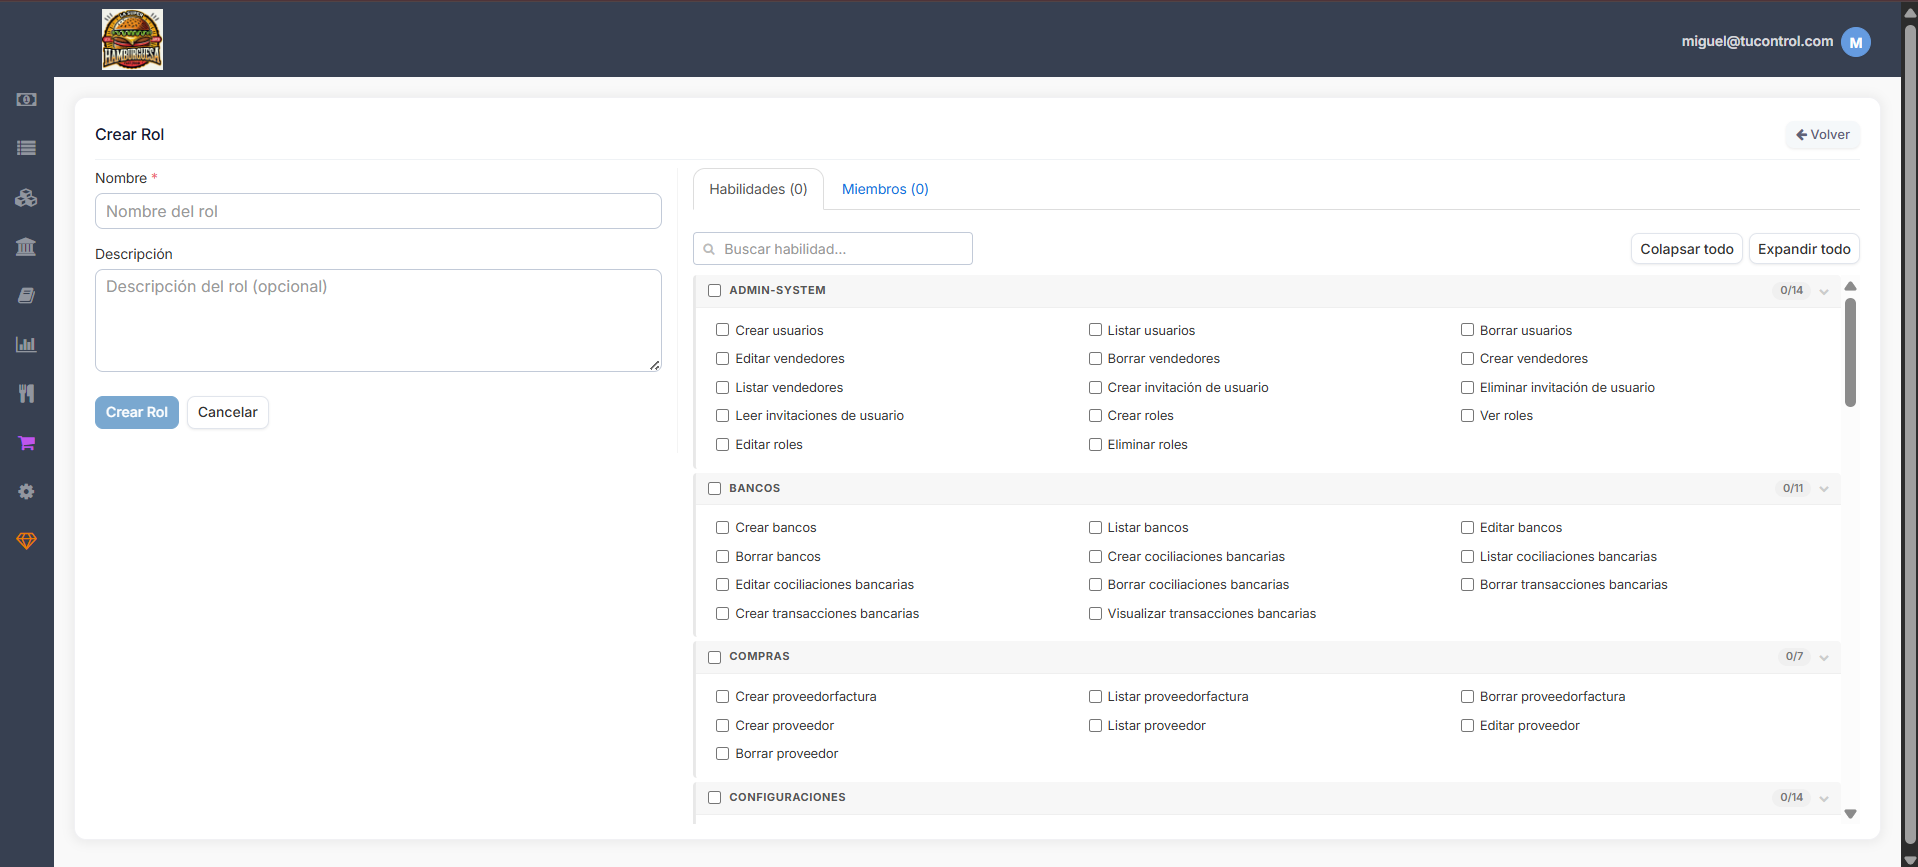
Task: Collapse the ADMIN-SYSTEM section chevron
Action: point(1824,291)
